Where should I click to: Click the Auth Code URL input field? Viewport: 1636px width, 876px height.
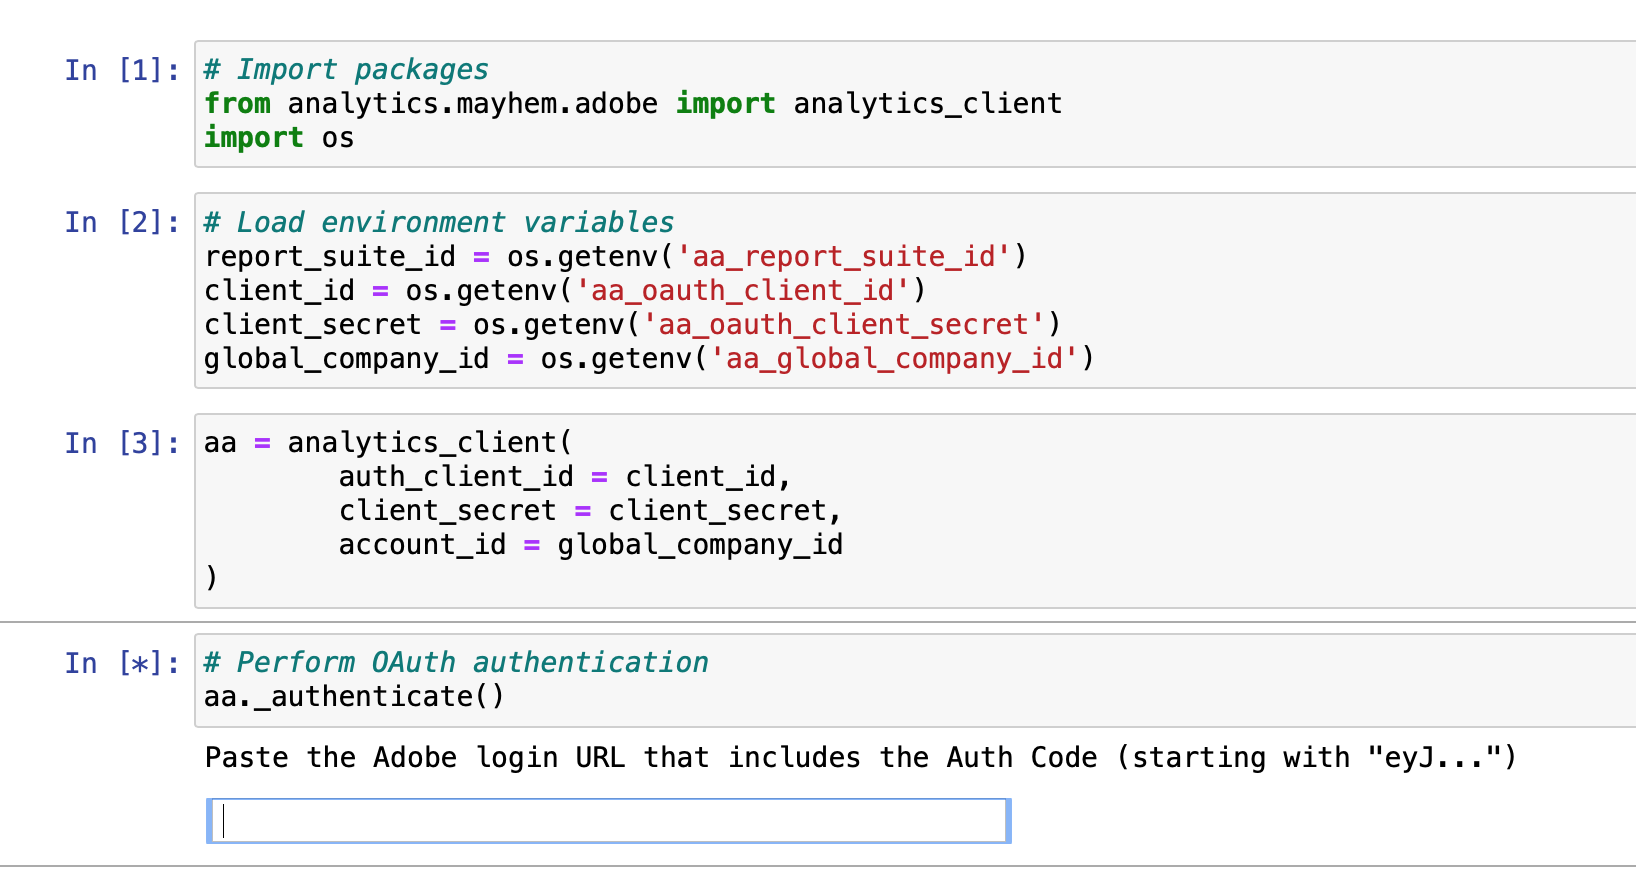click(609, 821)
